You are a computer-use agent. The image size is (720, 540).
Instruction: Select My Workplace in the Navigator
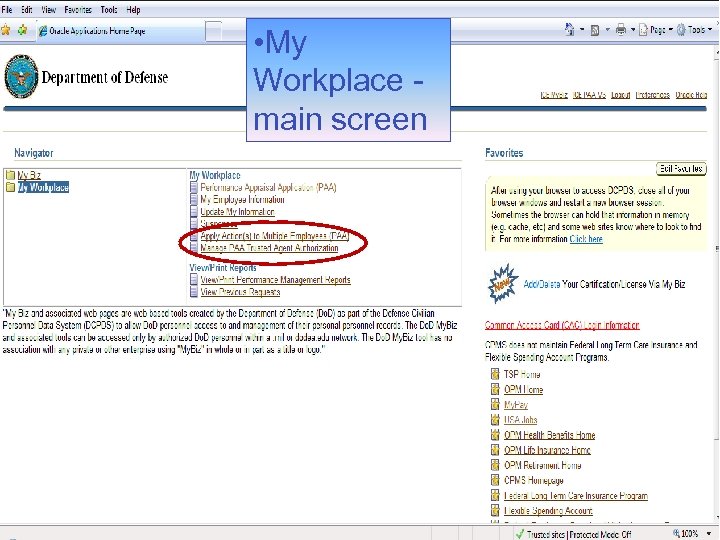[43, 187]
